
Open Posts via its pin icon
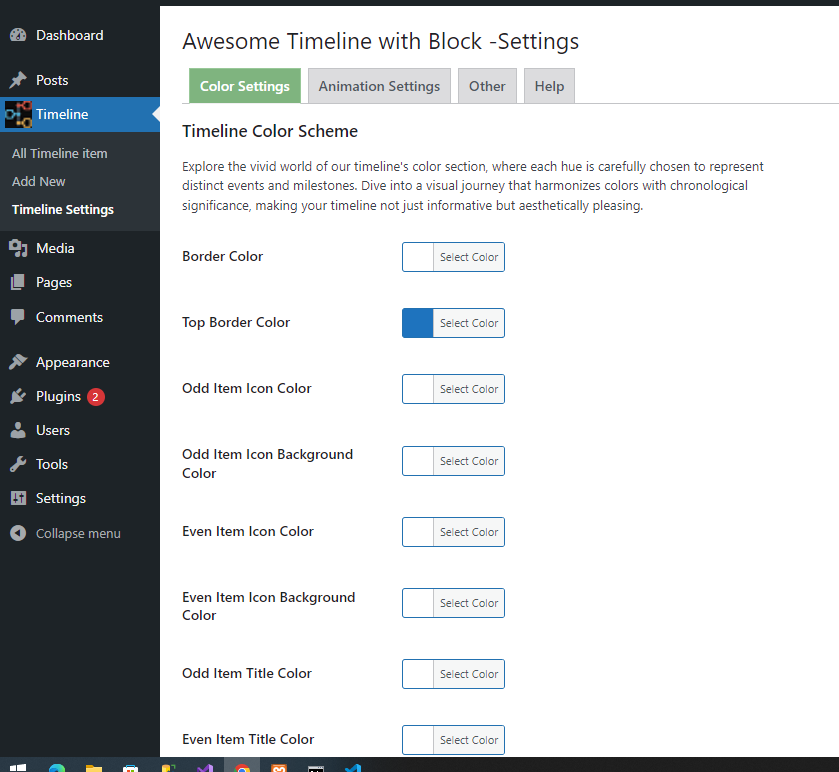pyautogui.click(x=18, y=80)
